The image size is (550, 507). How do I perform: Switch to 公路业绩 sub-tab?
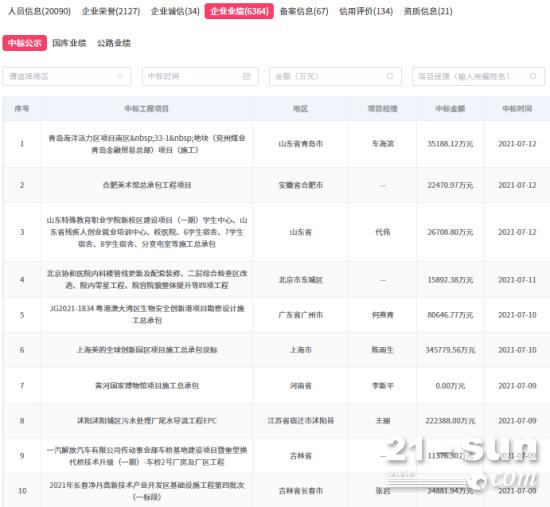pos(114,43)
